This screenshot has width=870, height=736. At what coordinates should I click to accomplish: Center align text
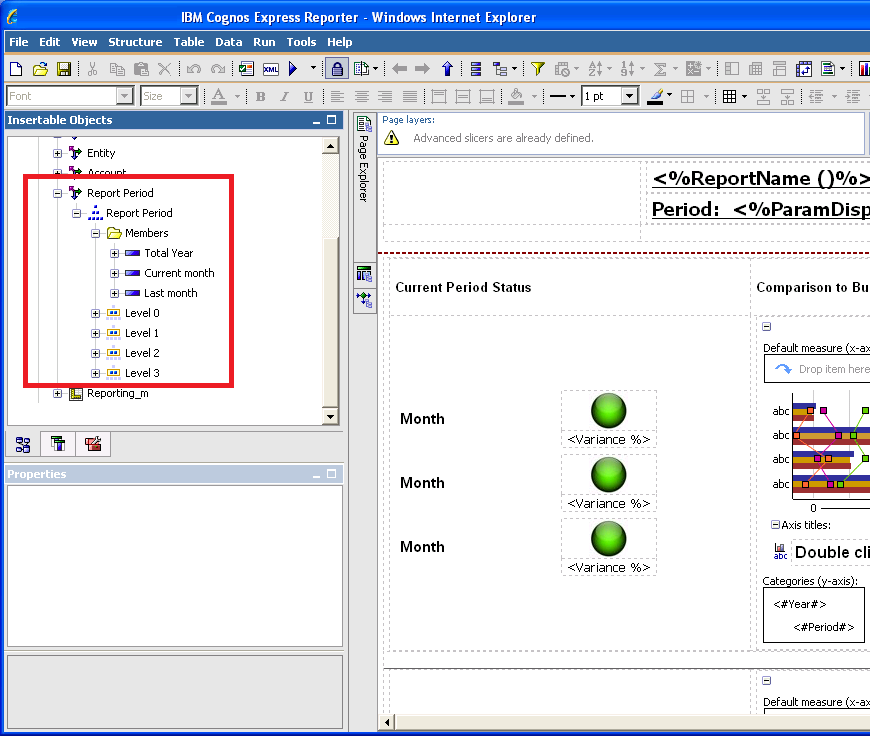click(x=361, y=97)
